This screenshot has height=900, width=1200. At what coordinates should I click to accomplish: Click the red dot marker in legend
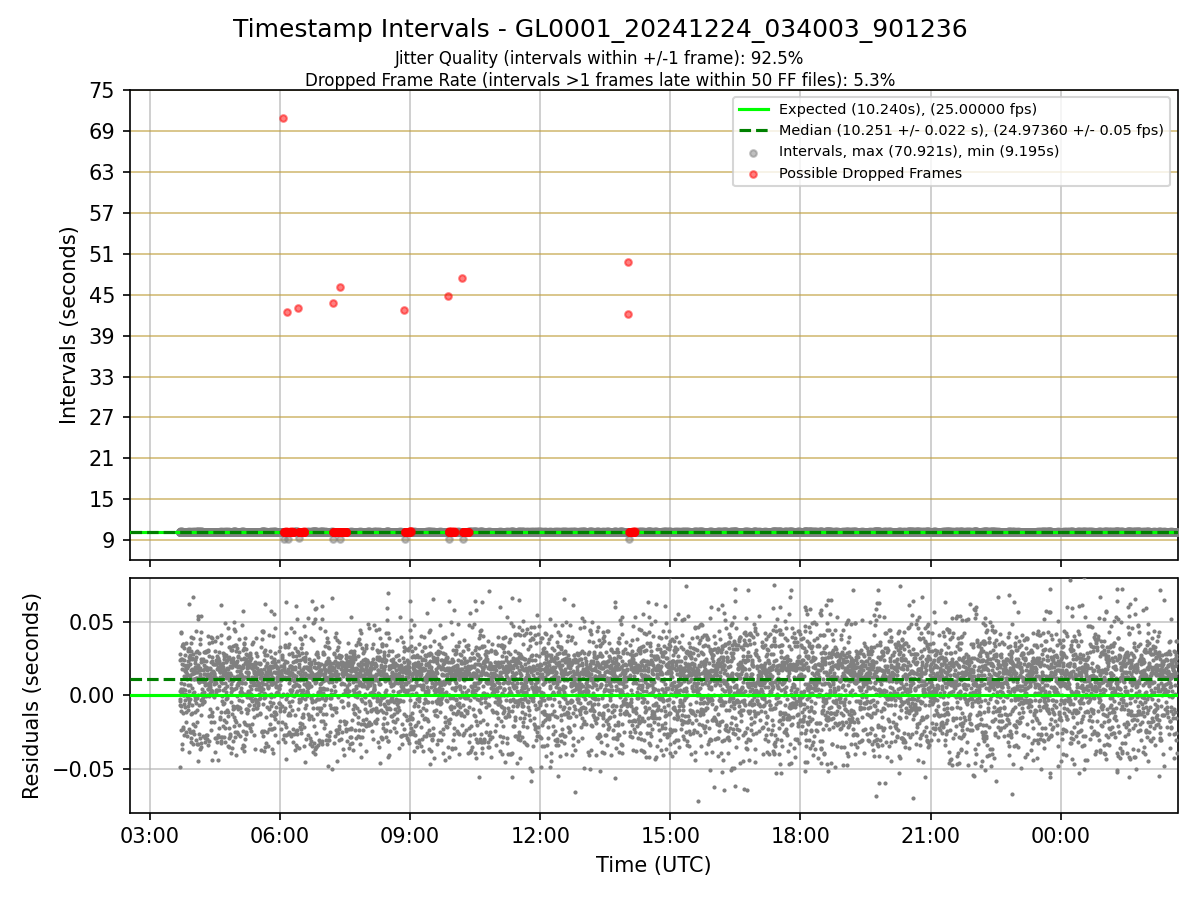click(x=754, y=174)
